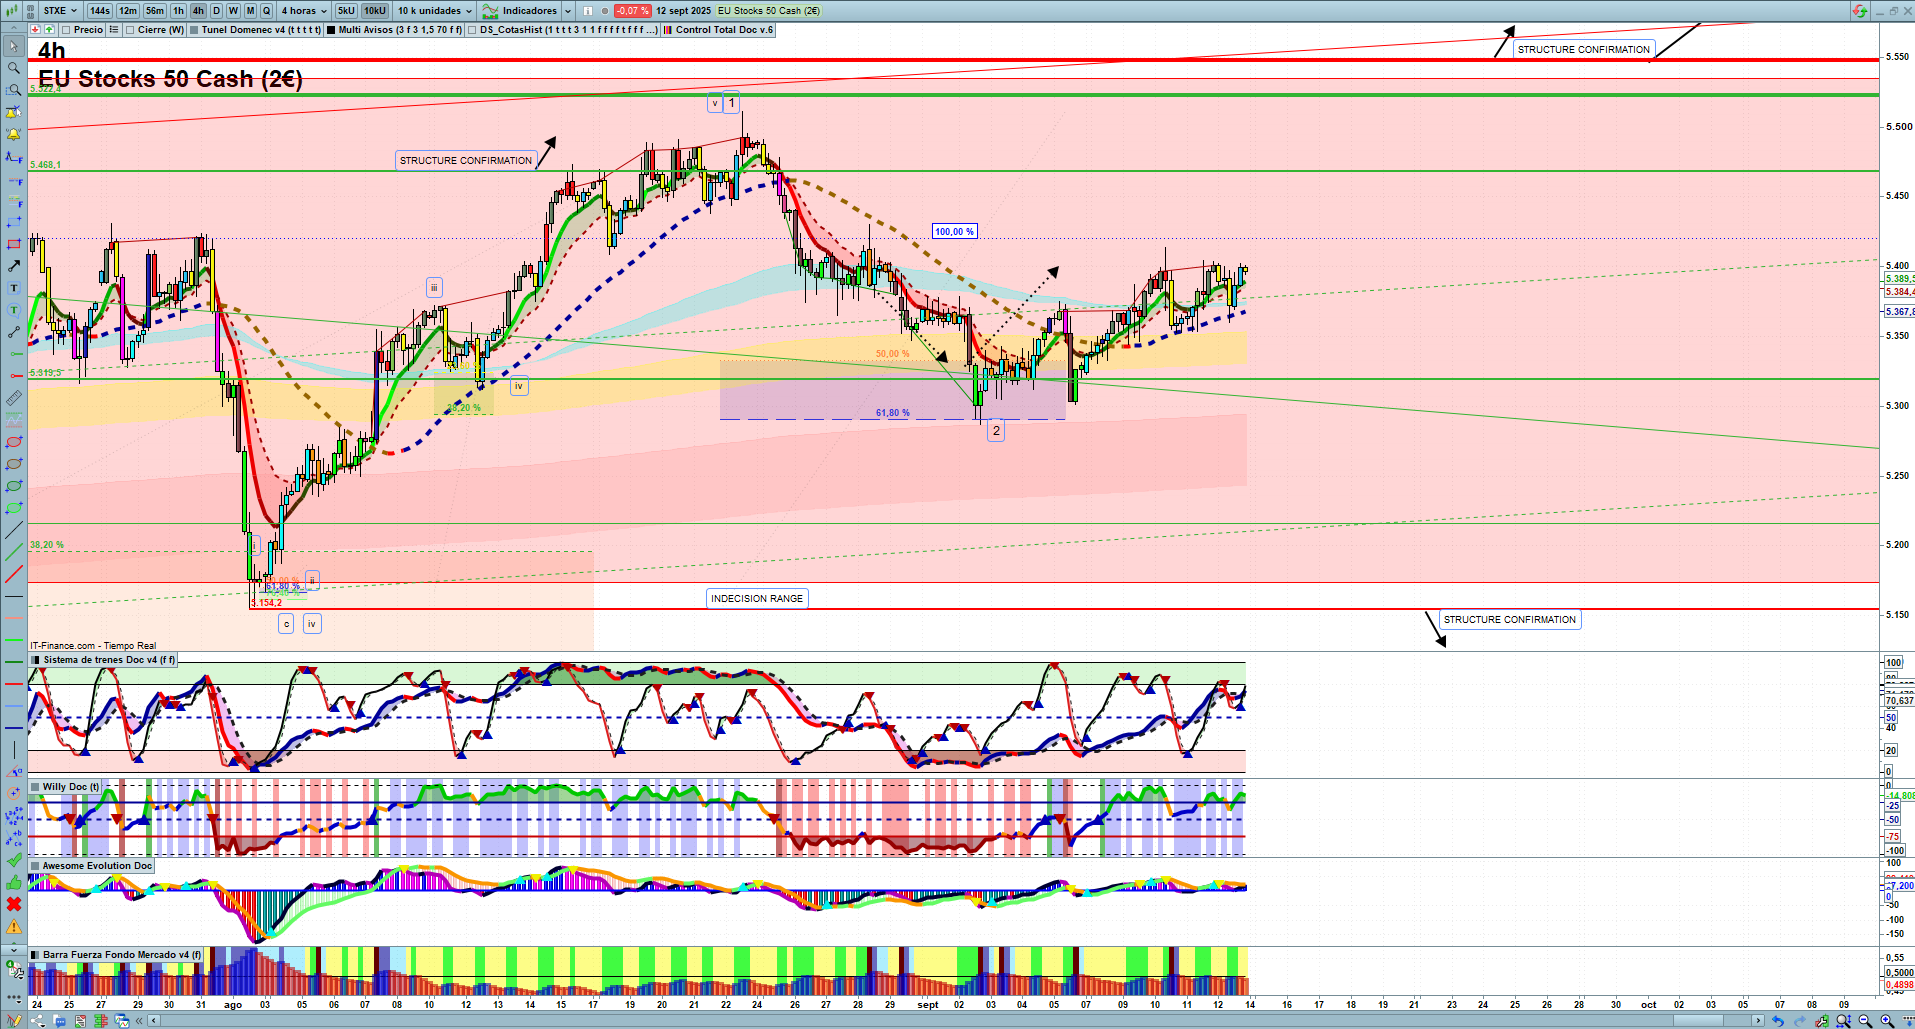
Task: Select the arrow drawing tool
Action: click(x=14, y=266)
